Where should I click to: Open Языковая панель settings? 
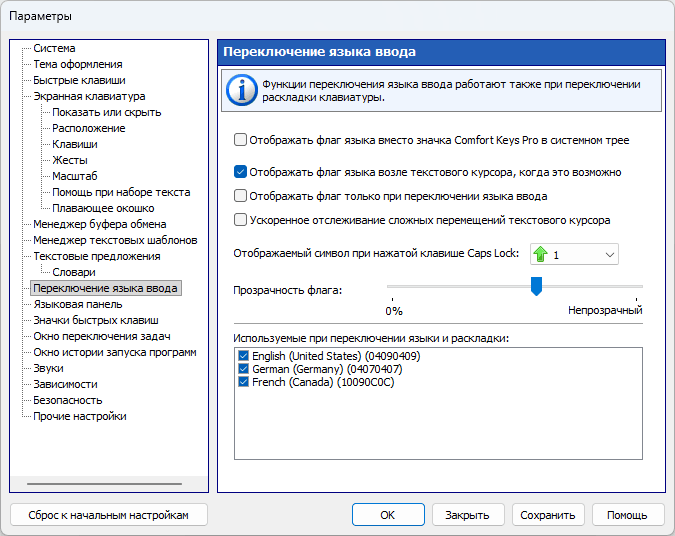pos(78,304)
